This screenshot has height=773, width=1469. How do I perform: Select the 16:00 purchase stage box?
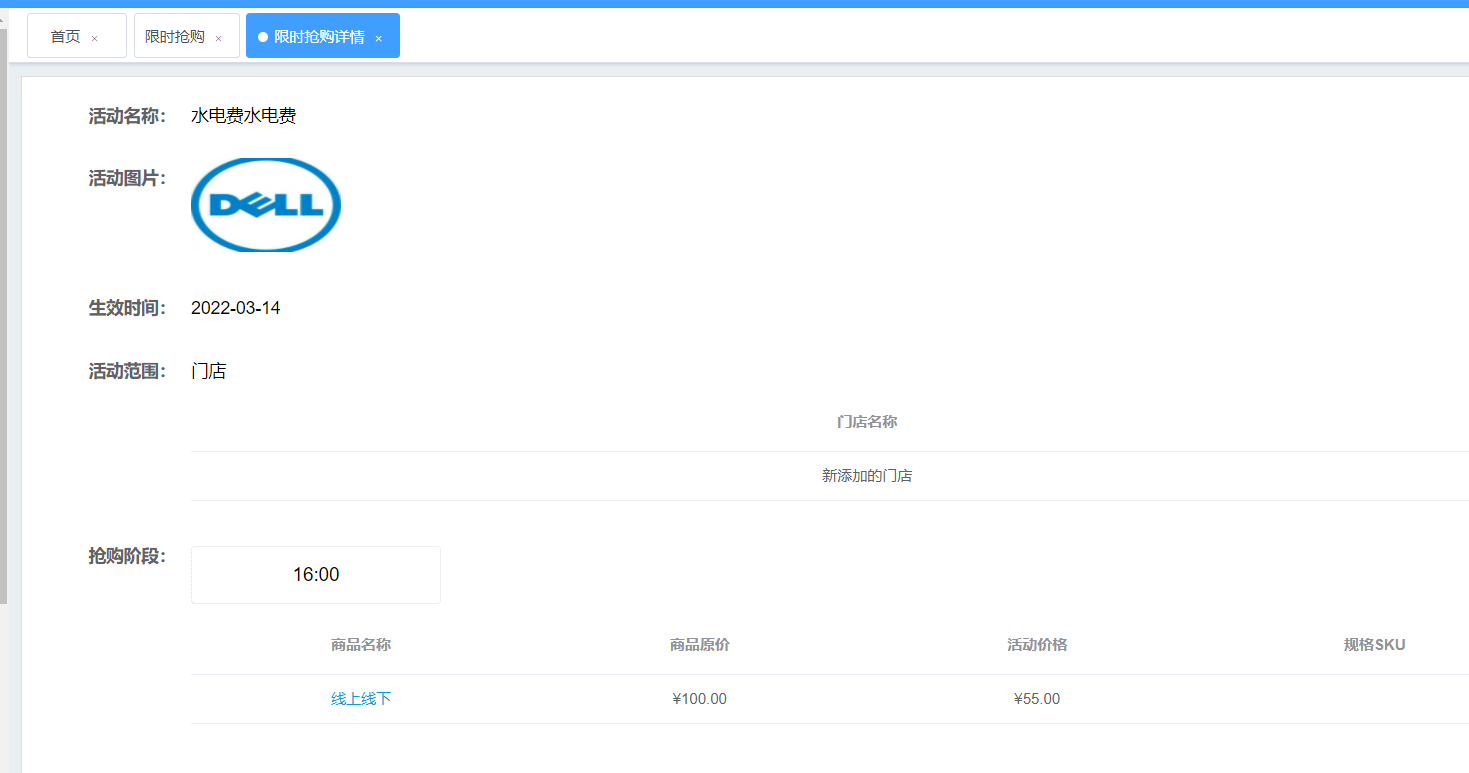click(316, 575)
